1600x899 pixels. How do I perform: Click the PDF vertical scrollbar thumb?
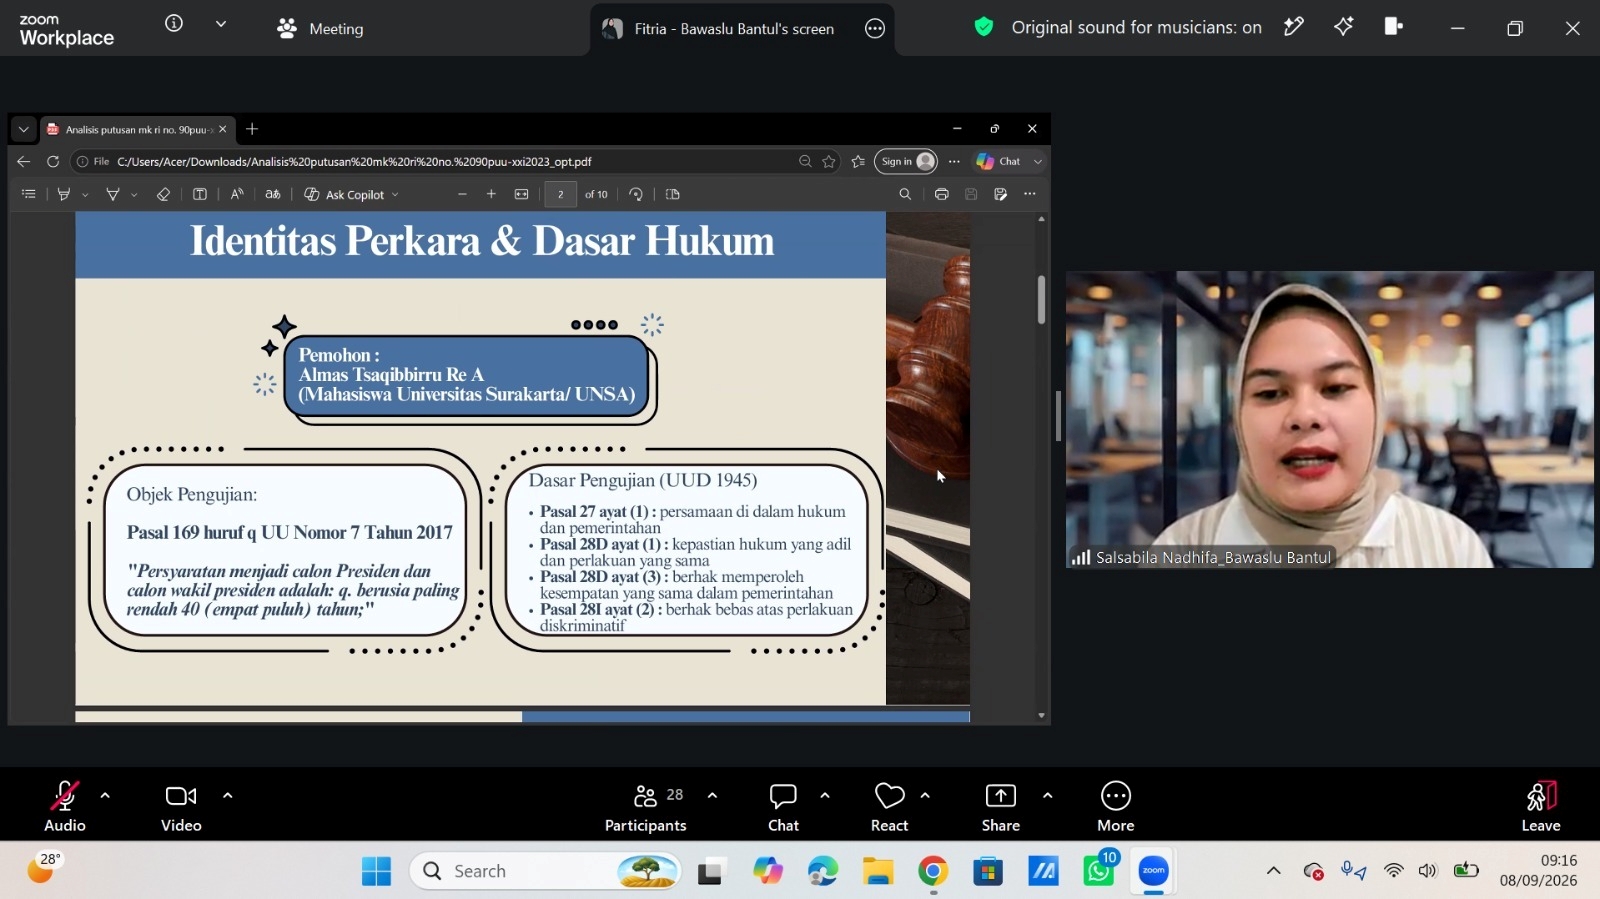pos(1041,299)
